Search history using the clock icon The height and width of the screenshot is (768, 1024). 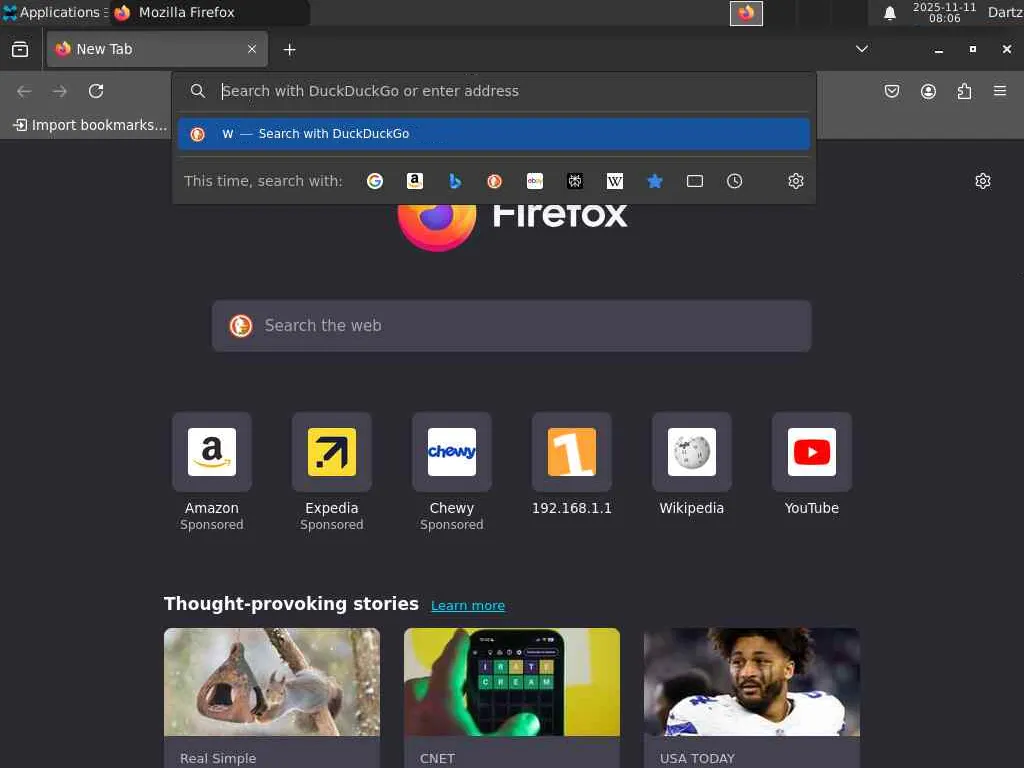[x=735, y=181]
